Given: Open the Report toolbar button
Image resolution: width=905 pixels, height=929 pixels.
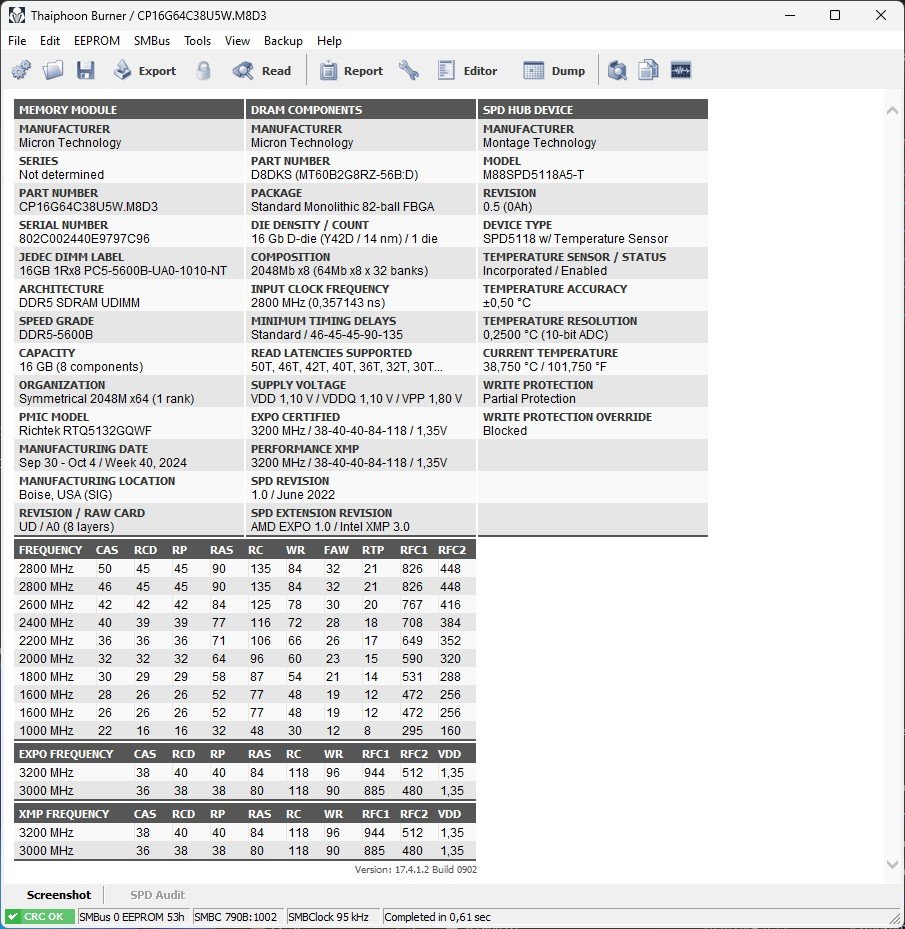Looking at the screenshot, I should coord(352,71).
